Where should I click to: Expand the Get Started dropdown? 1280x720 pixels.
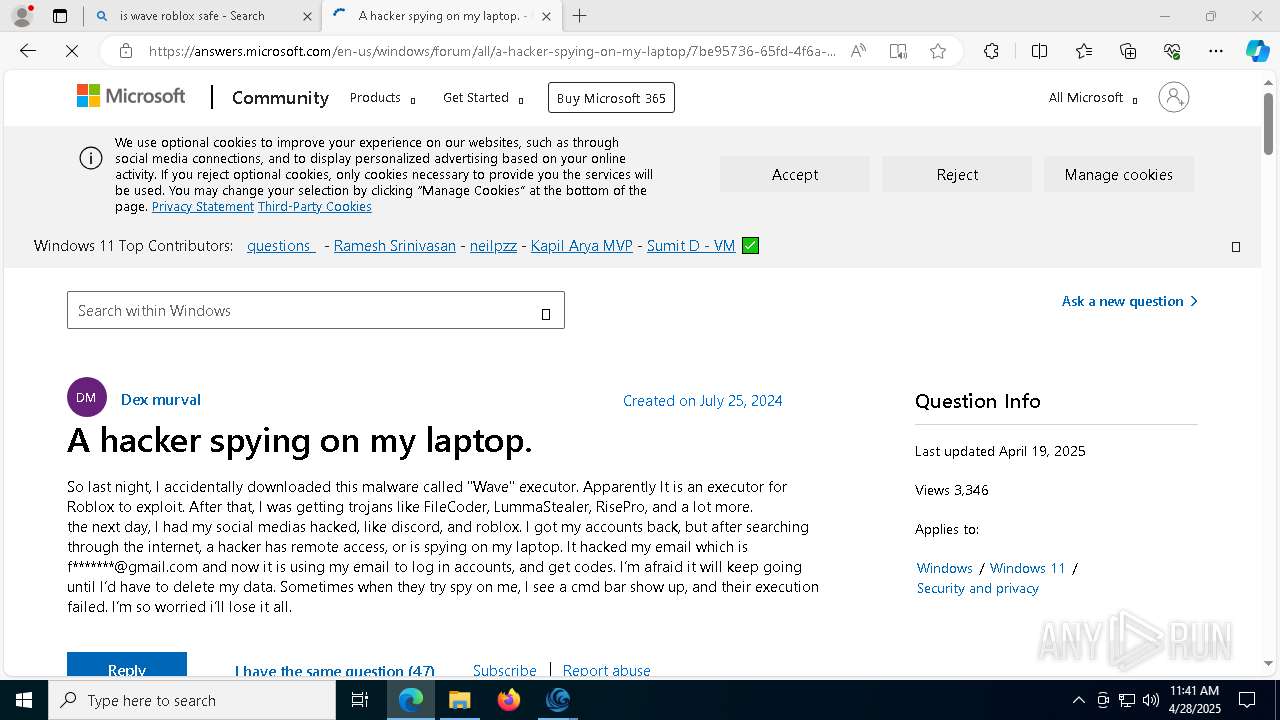(483, 97)
